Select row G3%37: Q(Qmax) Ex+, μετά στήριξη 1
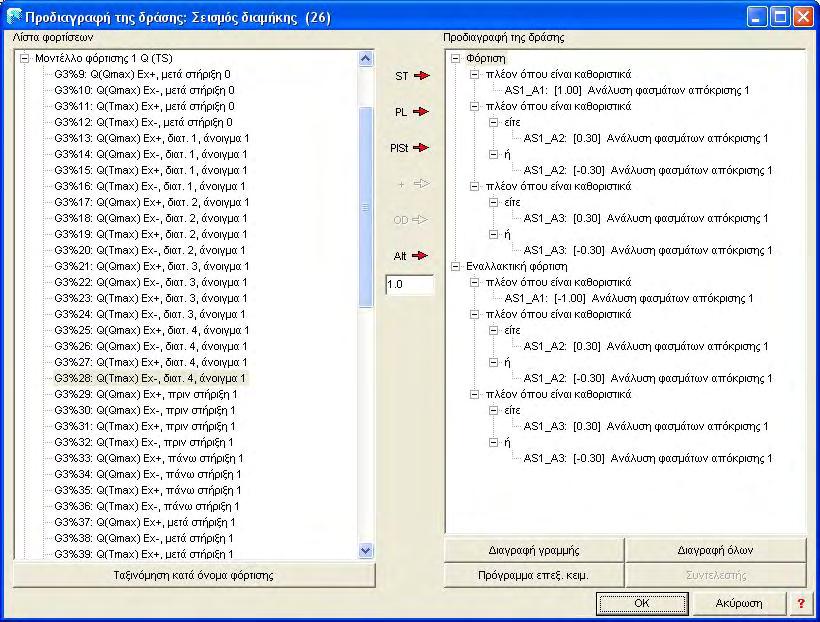Image resolution: width=820 pixels, height=622 pixels. [x=144, y=523]
